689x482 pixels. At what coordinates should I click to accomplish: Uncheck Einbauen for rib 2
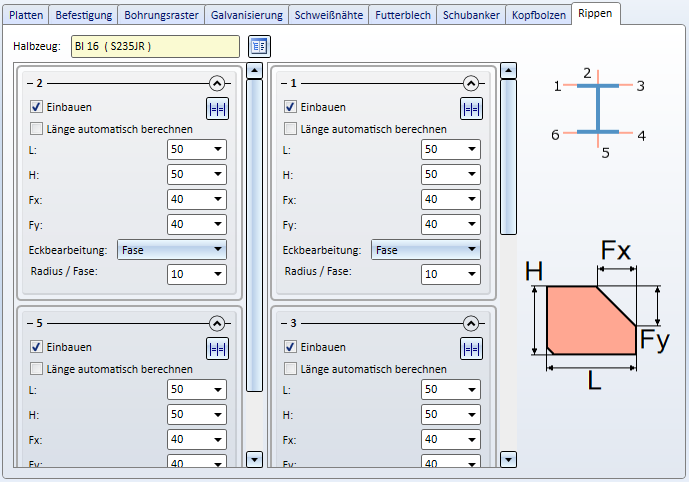[x=36, y=107]
